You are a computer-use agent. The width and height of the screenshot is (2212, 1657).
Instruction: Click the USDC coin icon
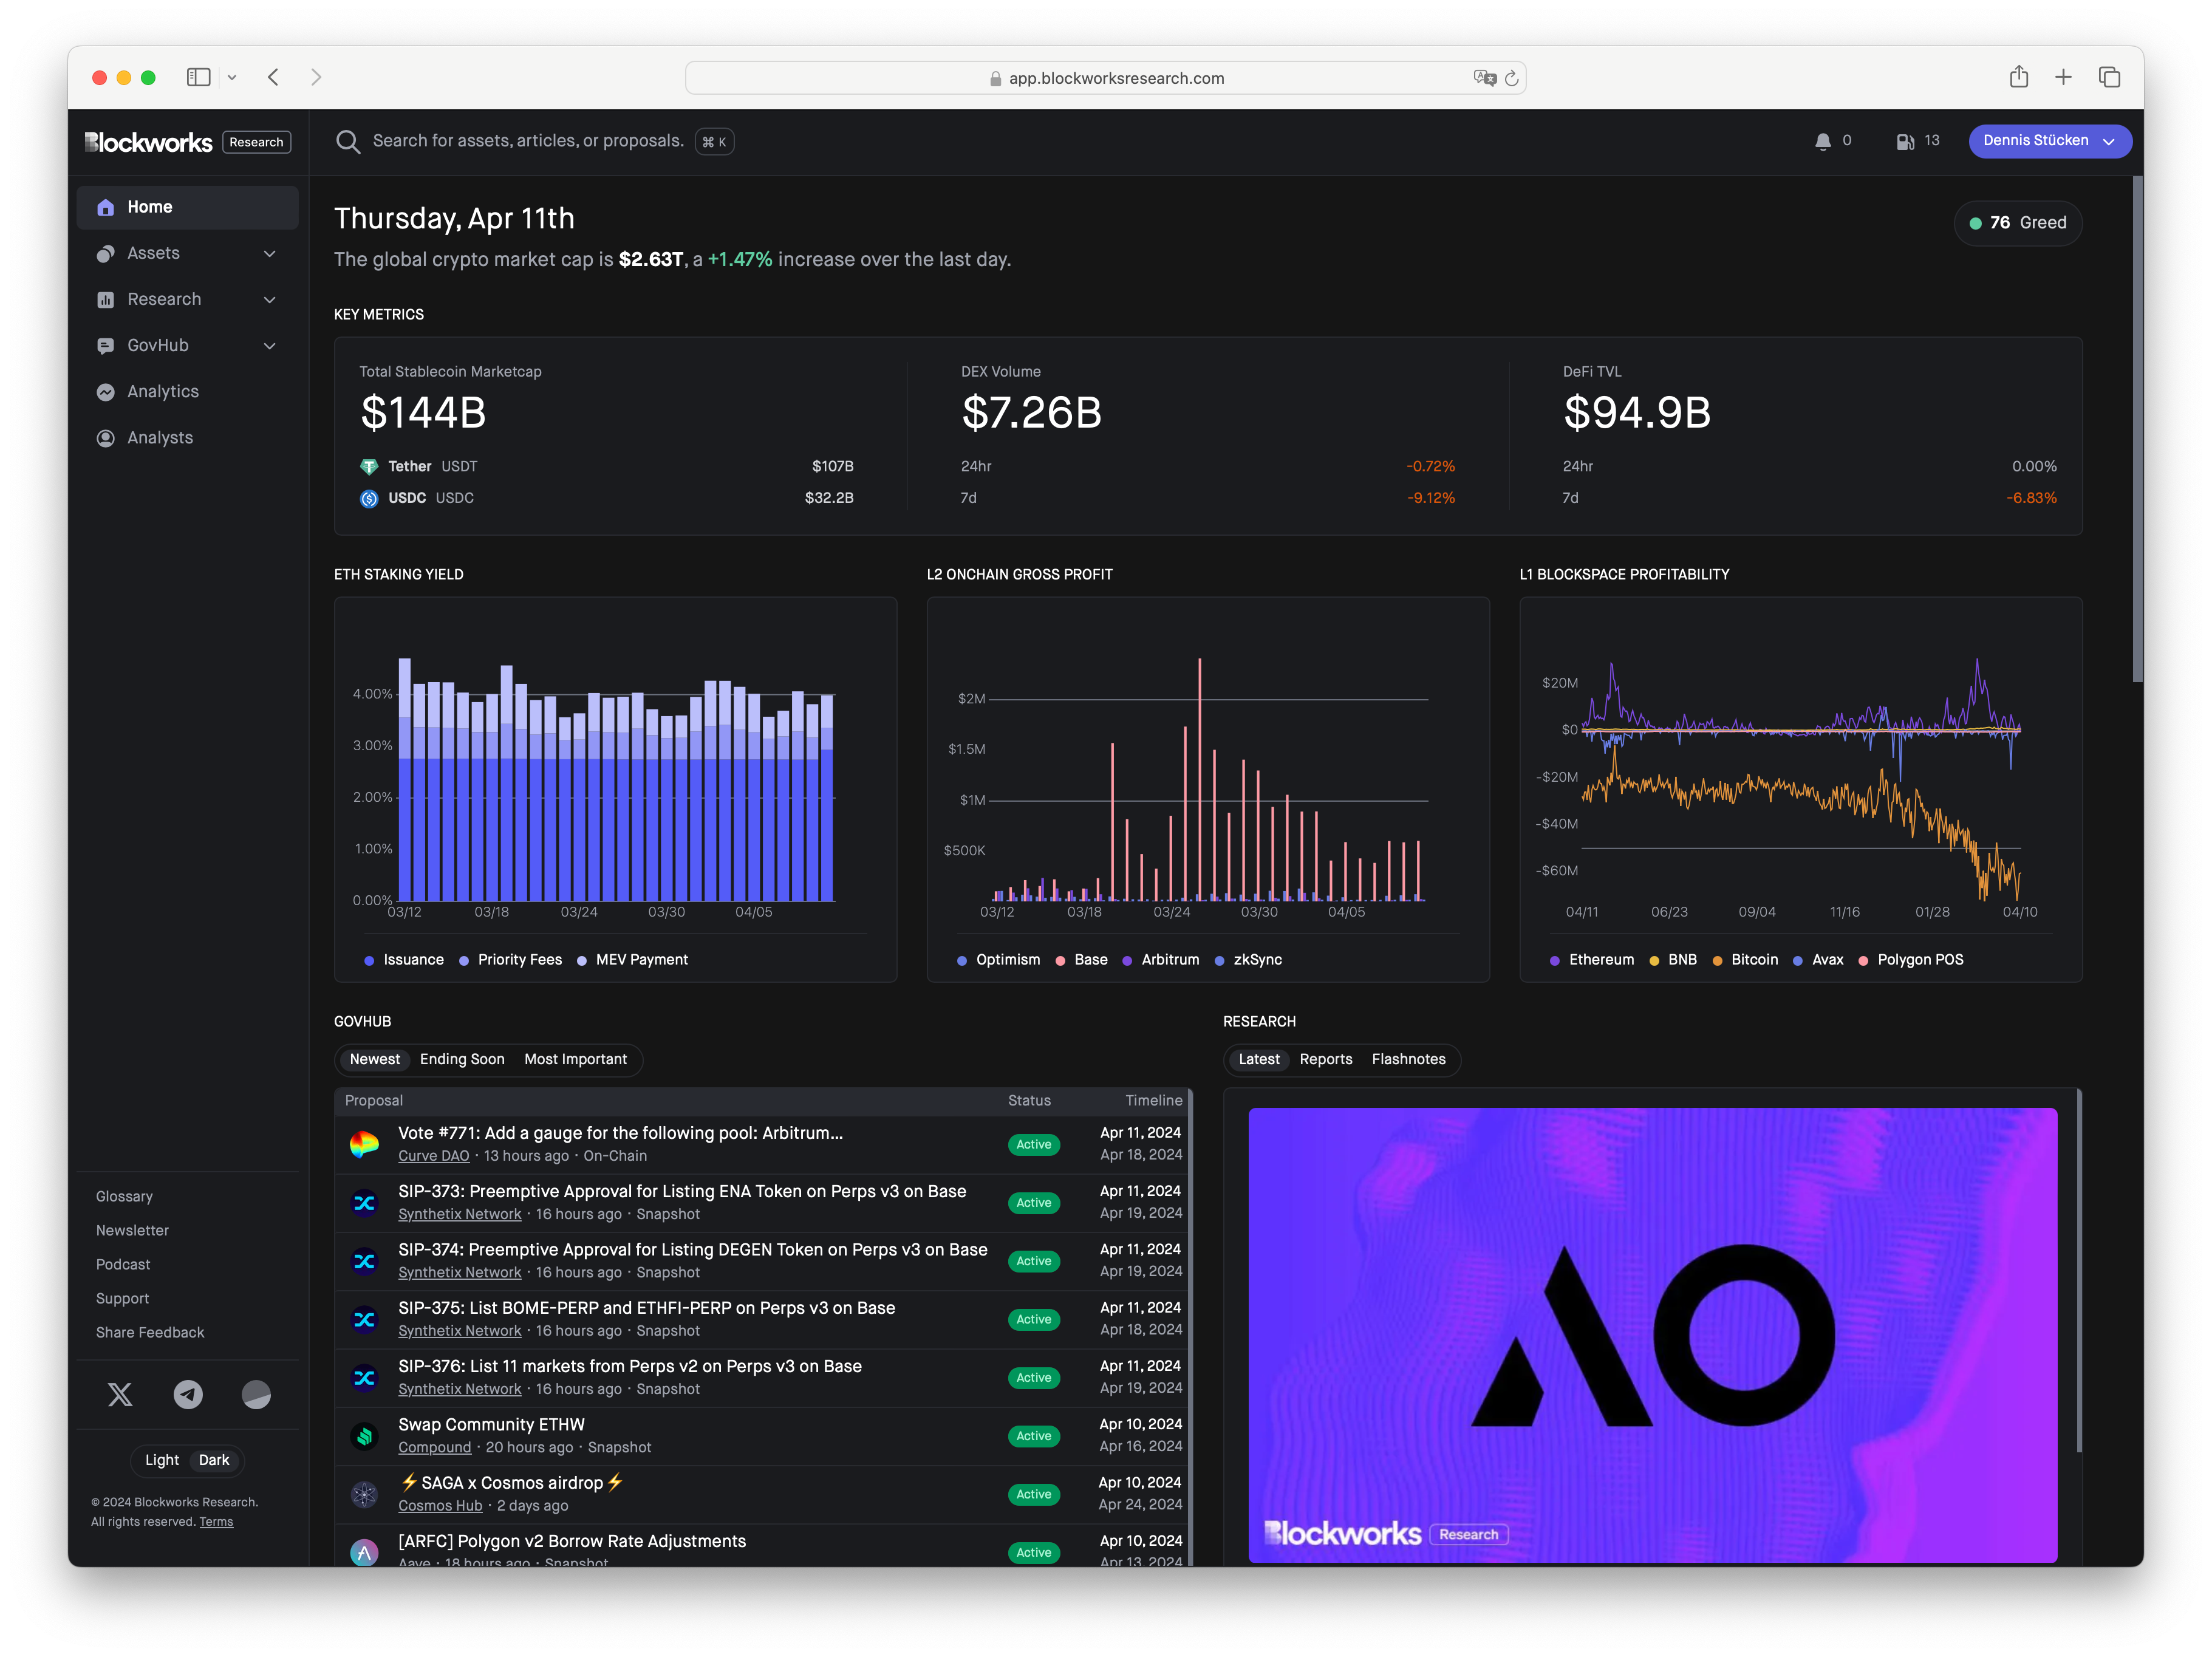point(369,498)
